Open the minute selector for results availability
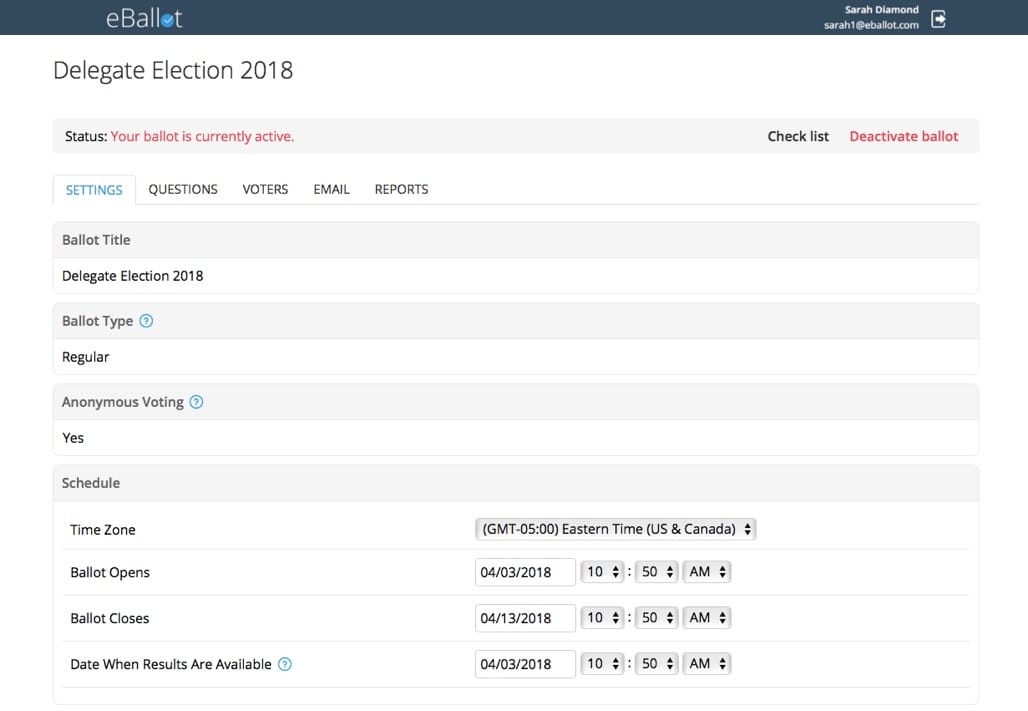This screenshot has height=711, width=1028. tap(656, 663)
